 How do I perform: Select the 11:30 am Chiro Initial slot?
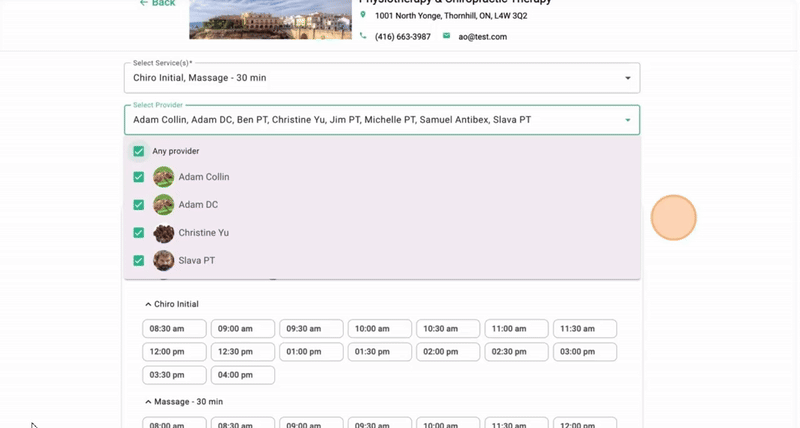click(x=585, y=328)
